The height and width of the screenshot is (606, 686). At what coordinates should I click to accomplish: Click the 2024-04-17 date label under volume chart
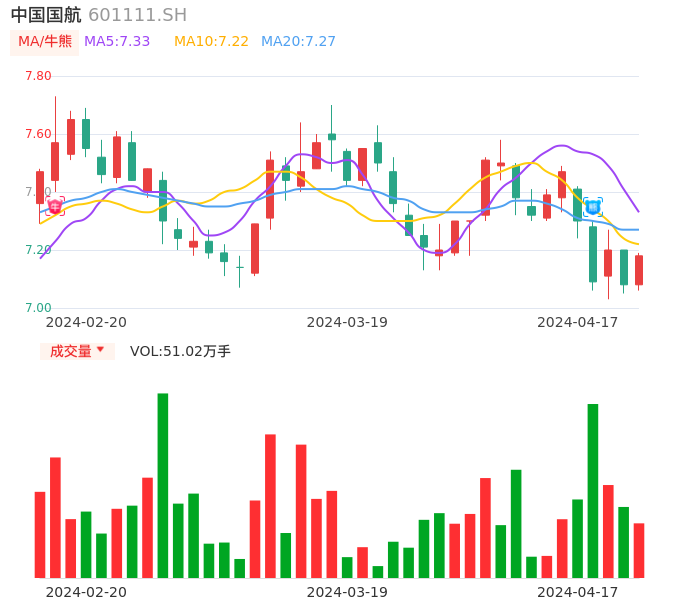pos(578,592)
